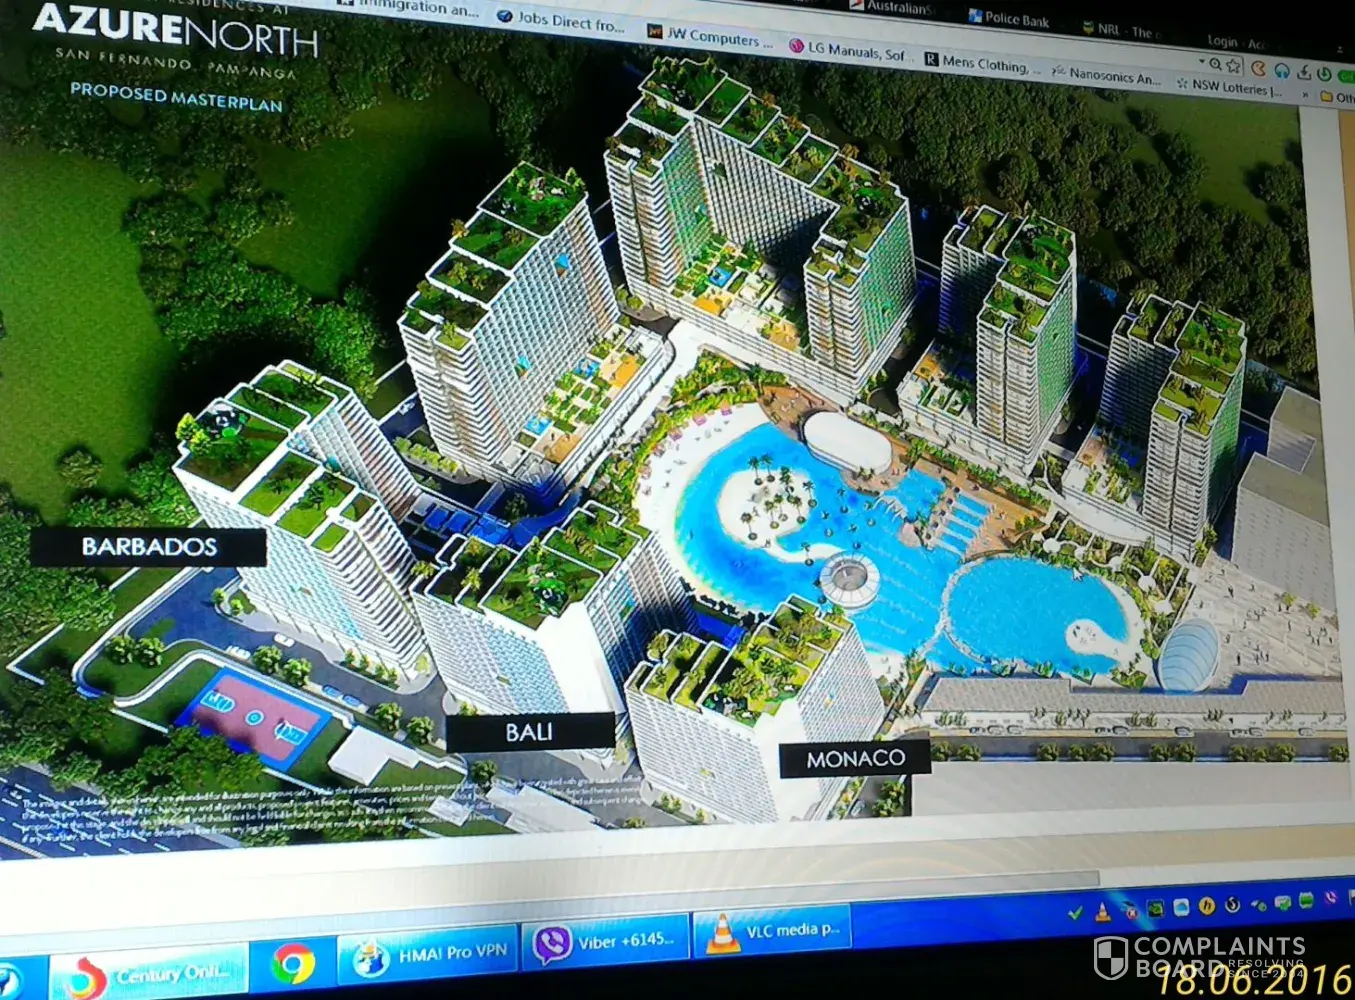Open the Other bookmarks folder
This screenshot has width=1355, height=1000.
tap(1336, 97)
